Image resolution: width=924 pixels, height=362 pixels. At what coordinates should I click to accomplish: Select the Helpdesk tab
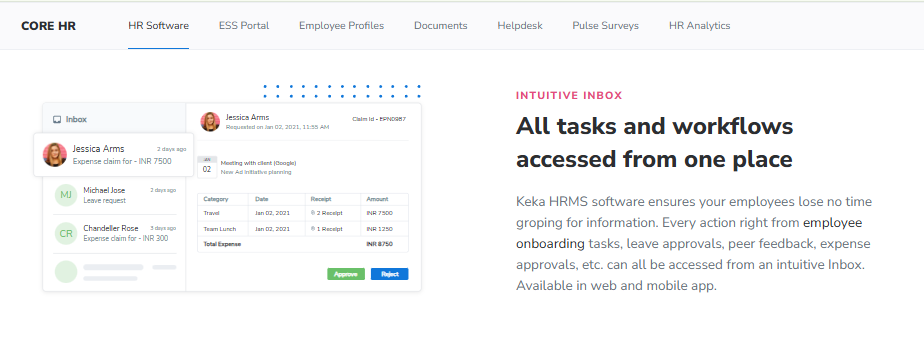pos(520,26)
